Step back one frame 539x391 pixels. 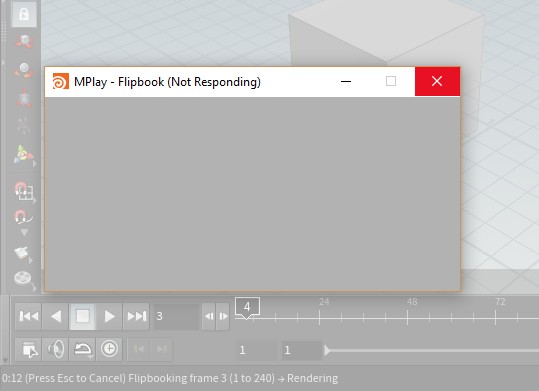click(x=209, y=316)
